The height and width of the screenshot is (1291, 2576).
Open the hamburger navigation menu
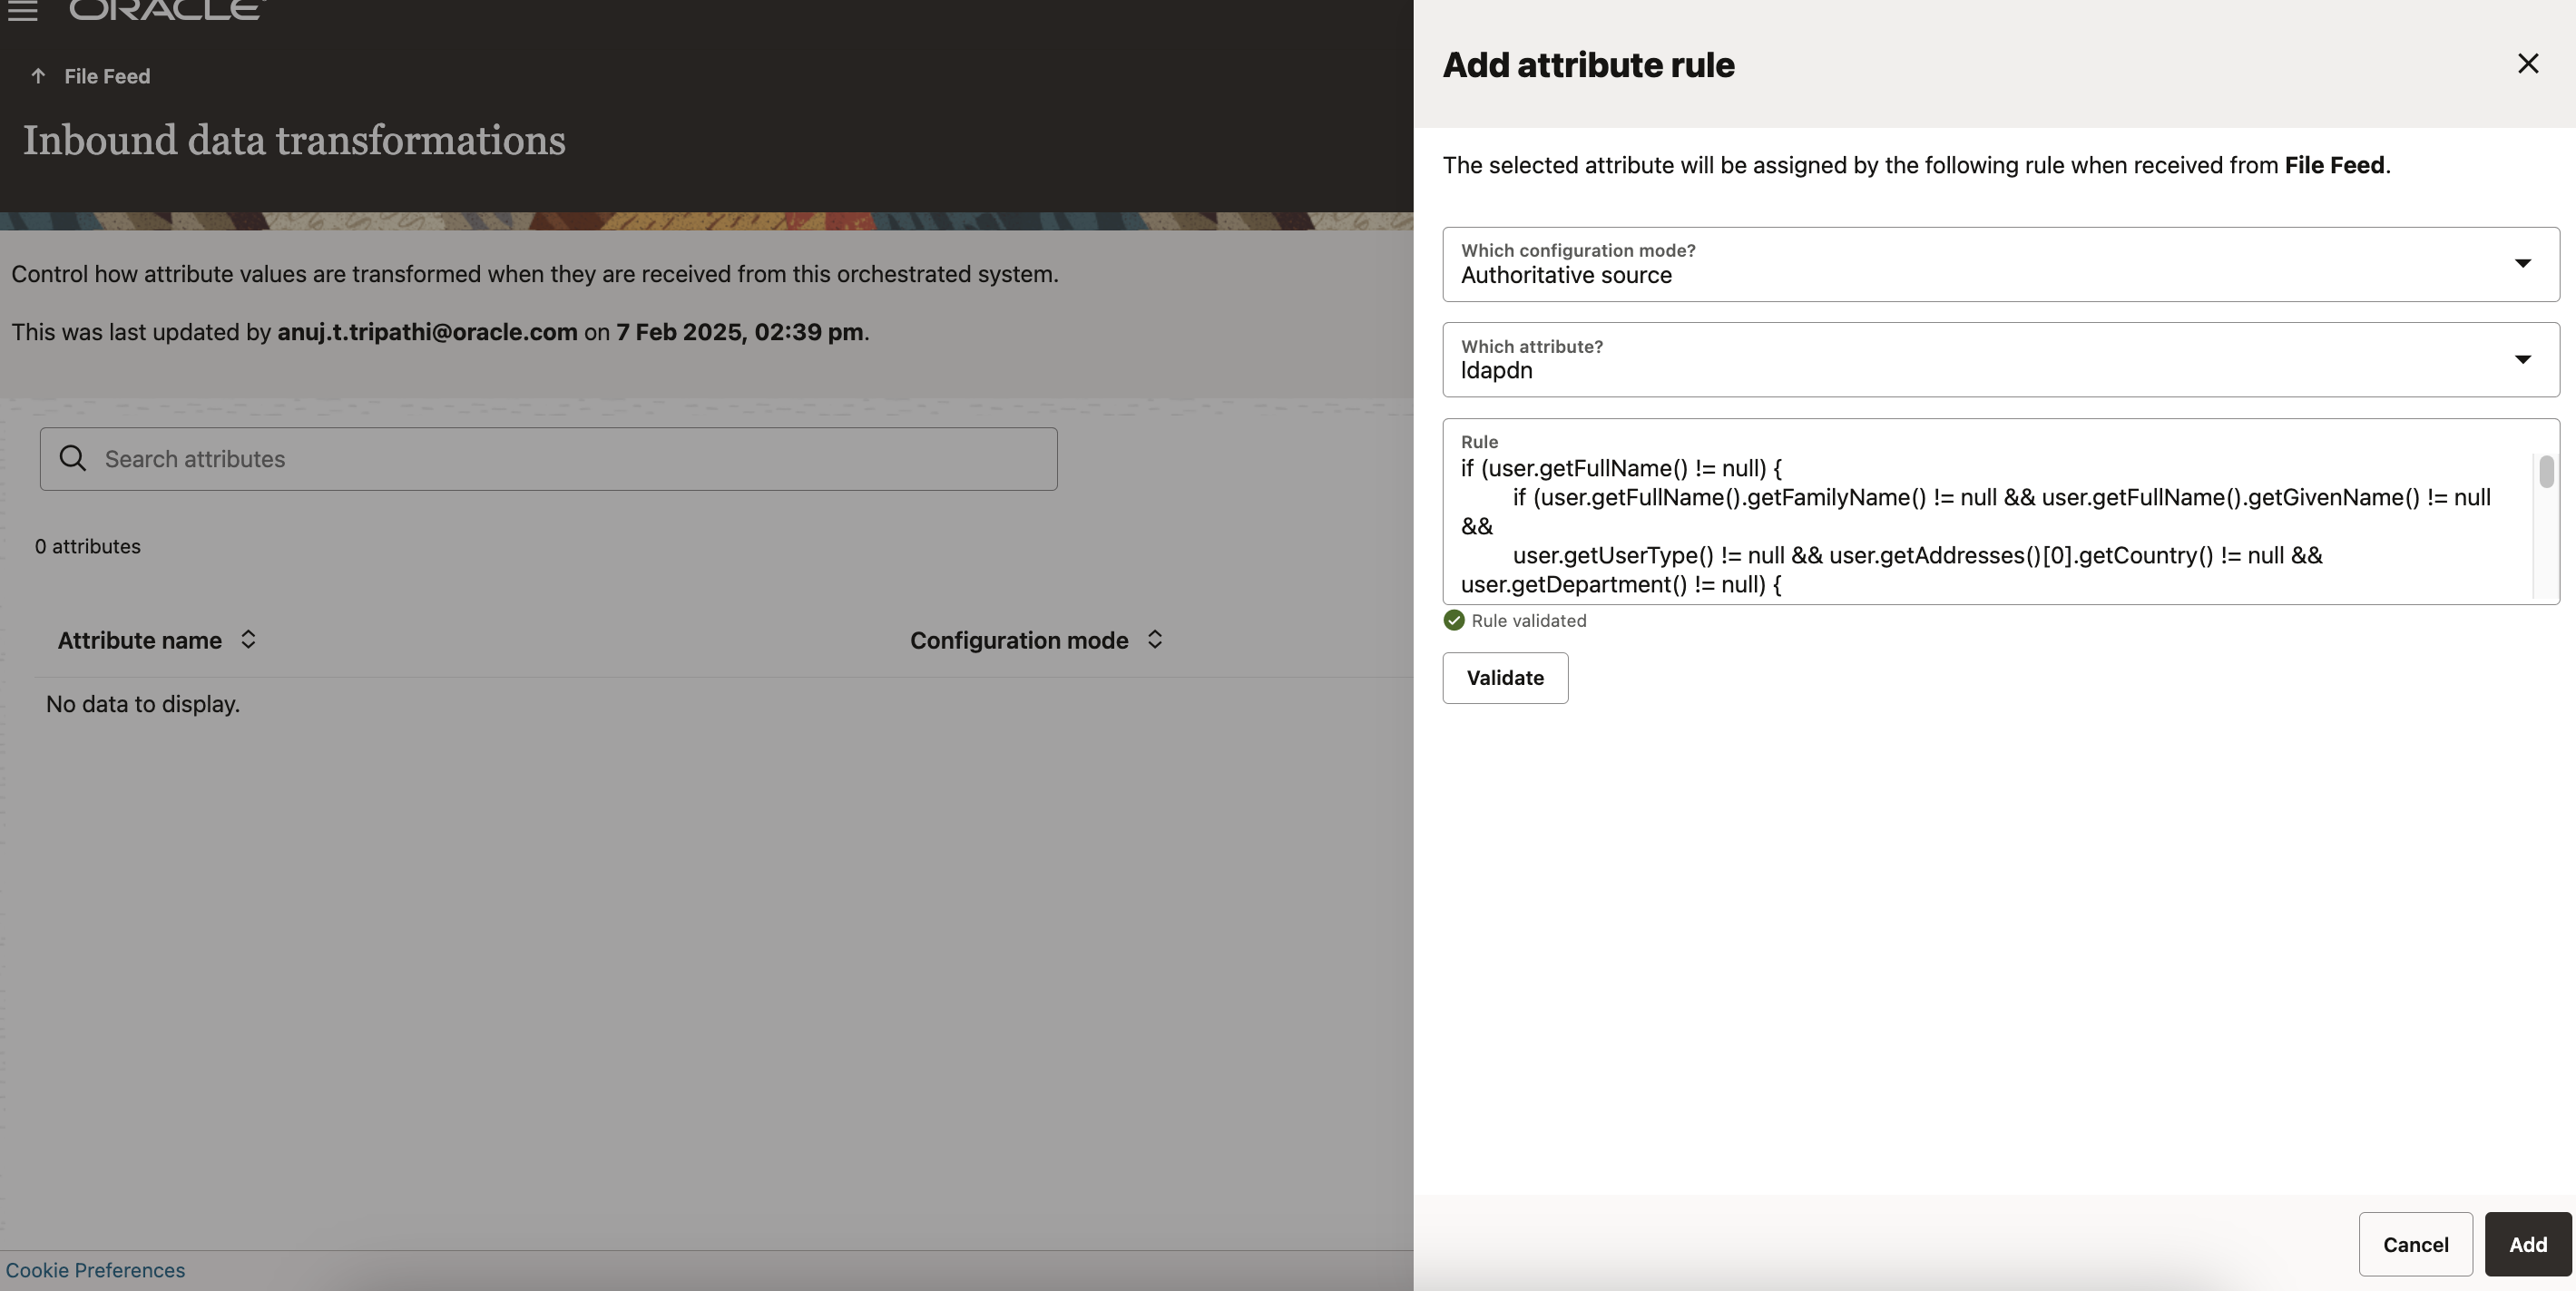click(x=22, y=11)
